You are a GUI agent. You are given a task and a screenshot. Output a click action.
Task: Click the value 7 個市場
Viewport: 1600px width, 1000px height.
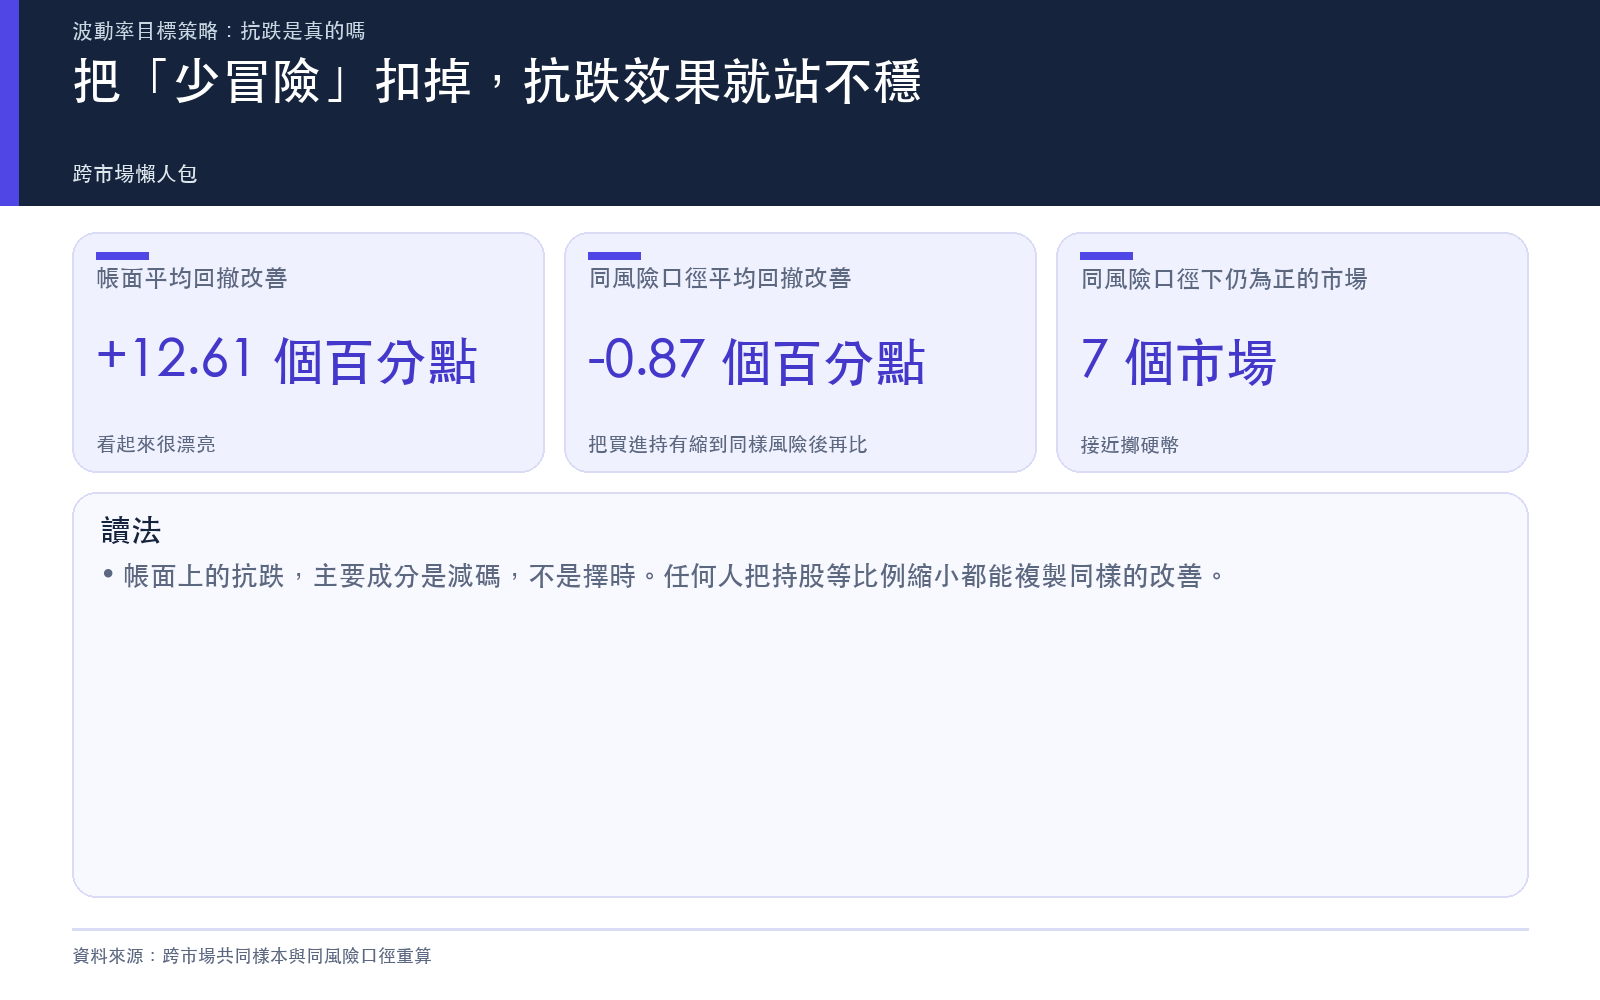pyautogui.click(x=1178, y=361)
